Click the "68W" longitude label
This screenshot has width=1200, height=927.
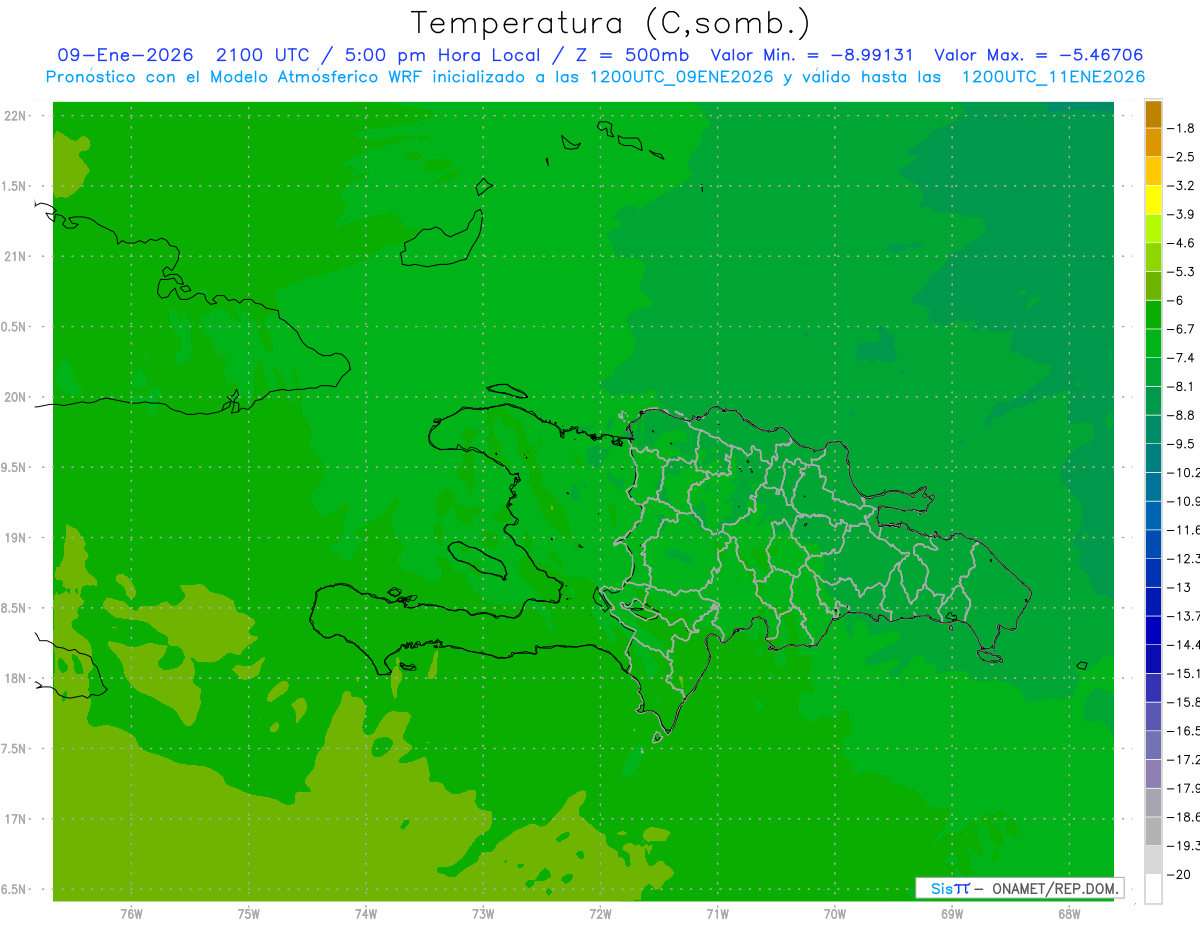[x=1069, y=914]
